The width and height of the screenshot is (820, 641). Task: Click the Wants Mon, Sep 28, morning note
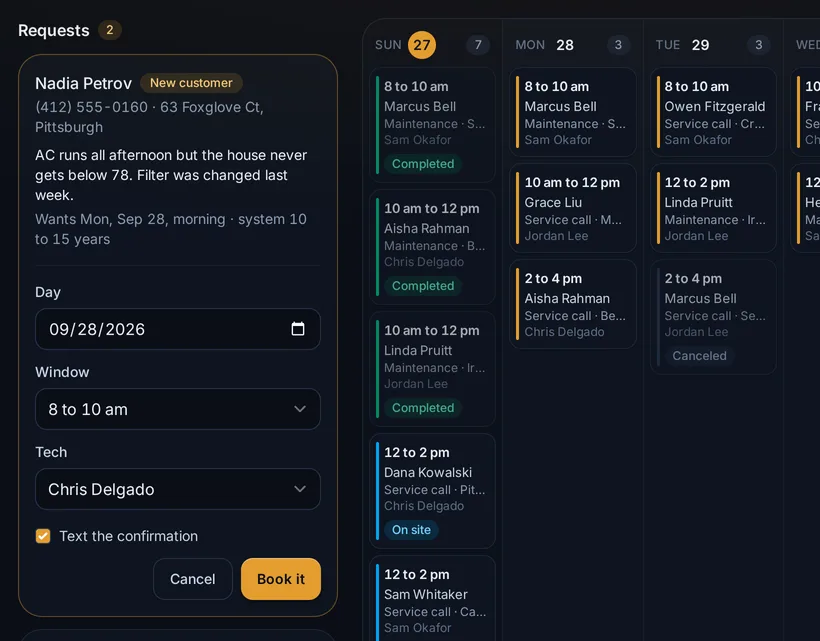click(x=171, y=229)
